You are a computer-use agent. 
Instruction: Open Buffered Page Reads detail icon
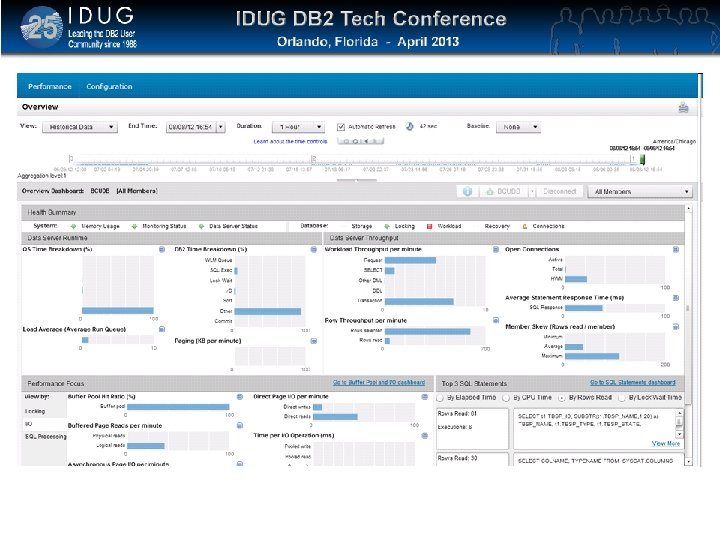[x=240, y=426]
